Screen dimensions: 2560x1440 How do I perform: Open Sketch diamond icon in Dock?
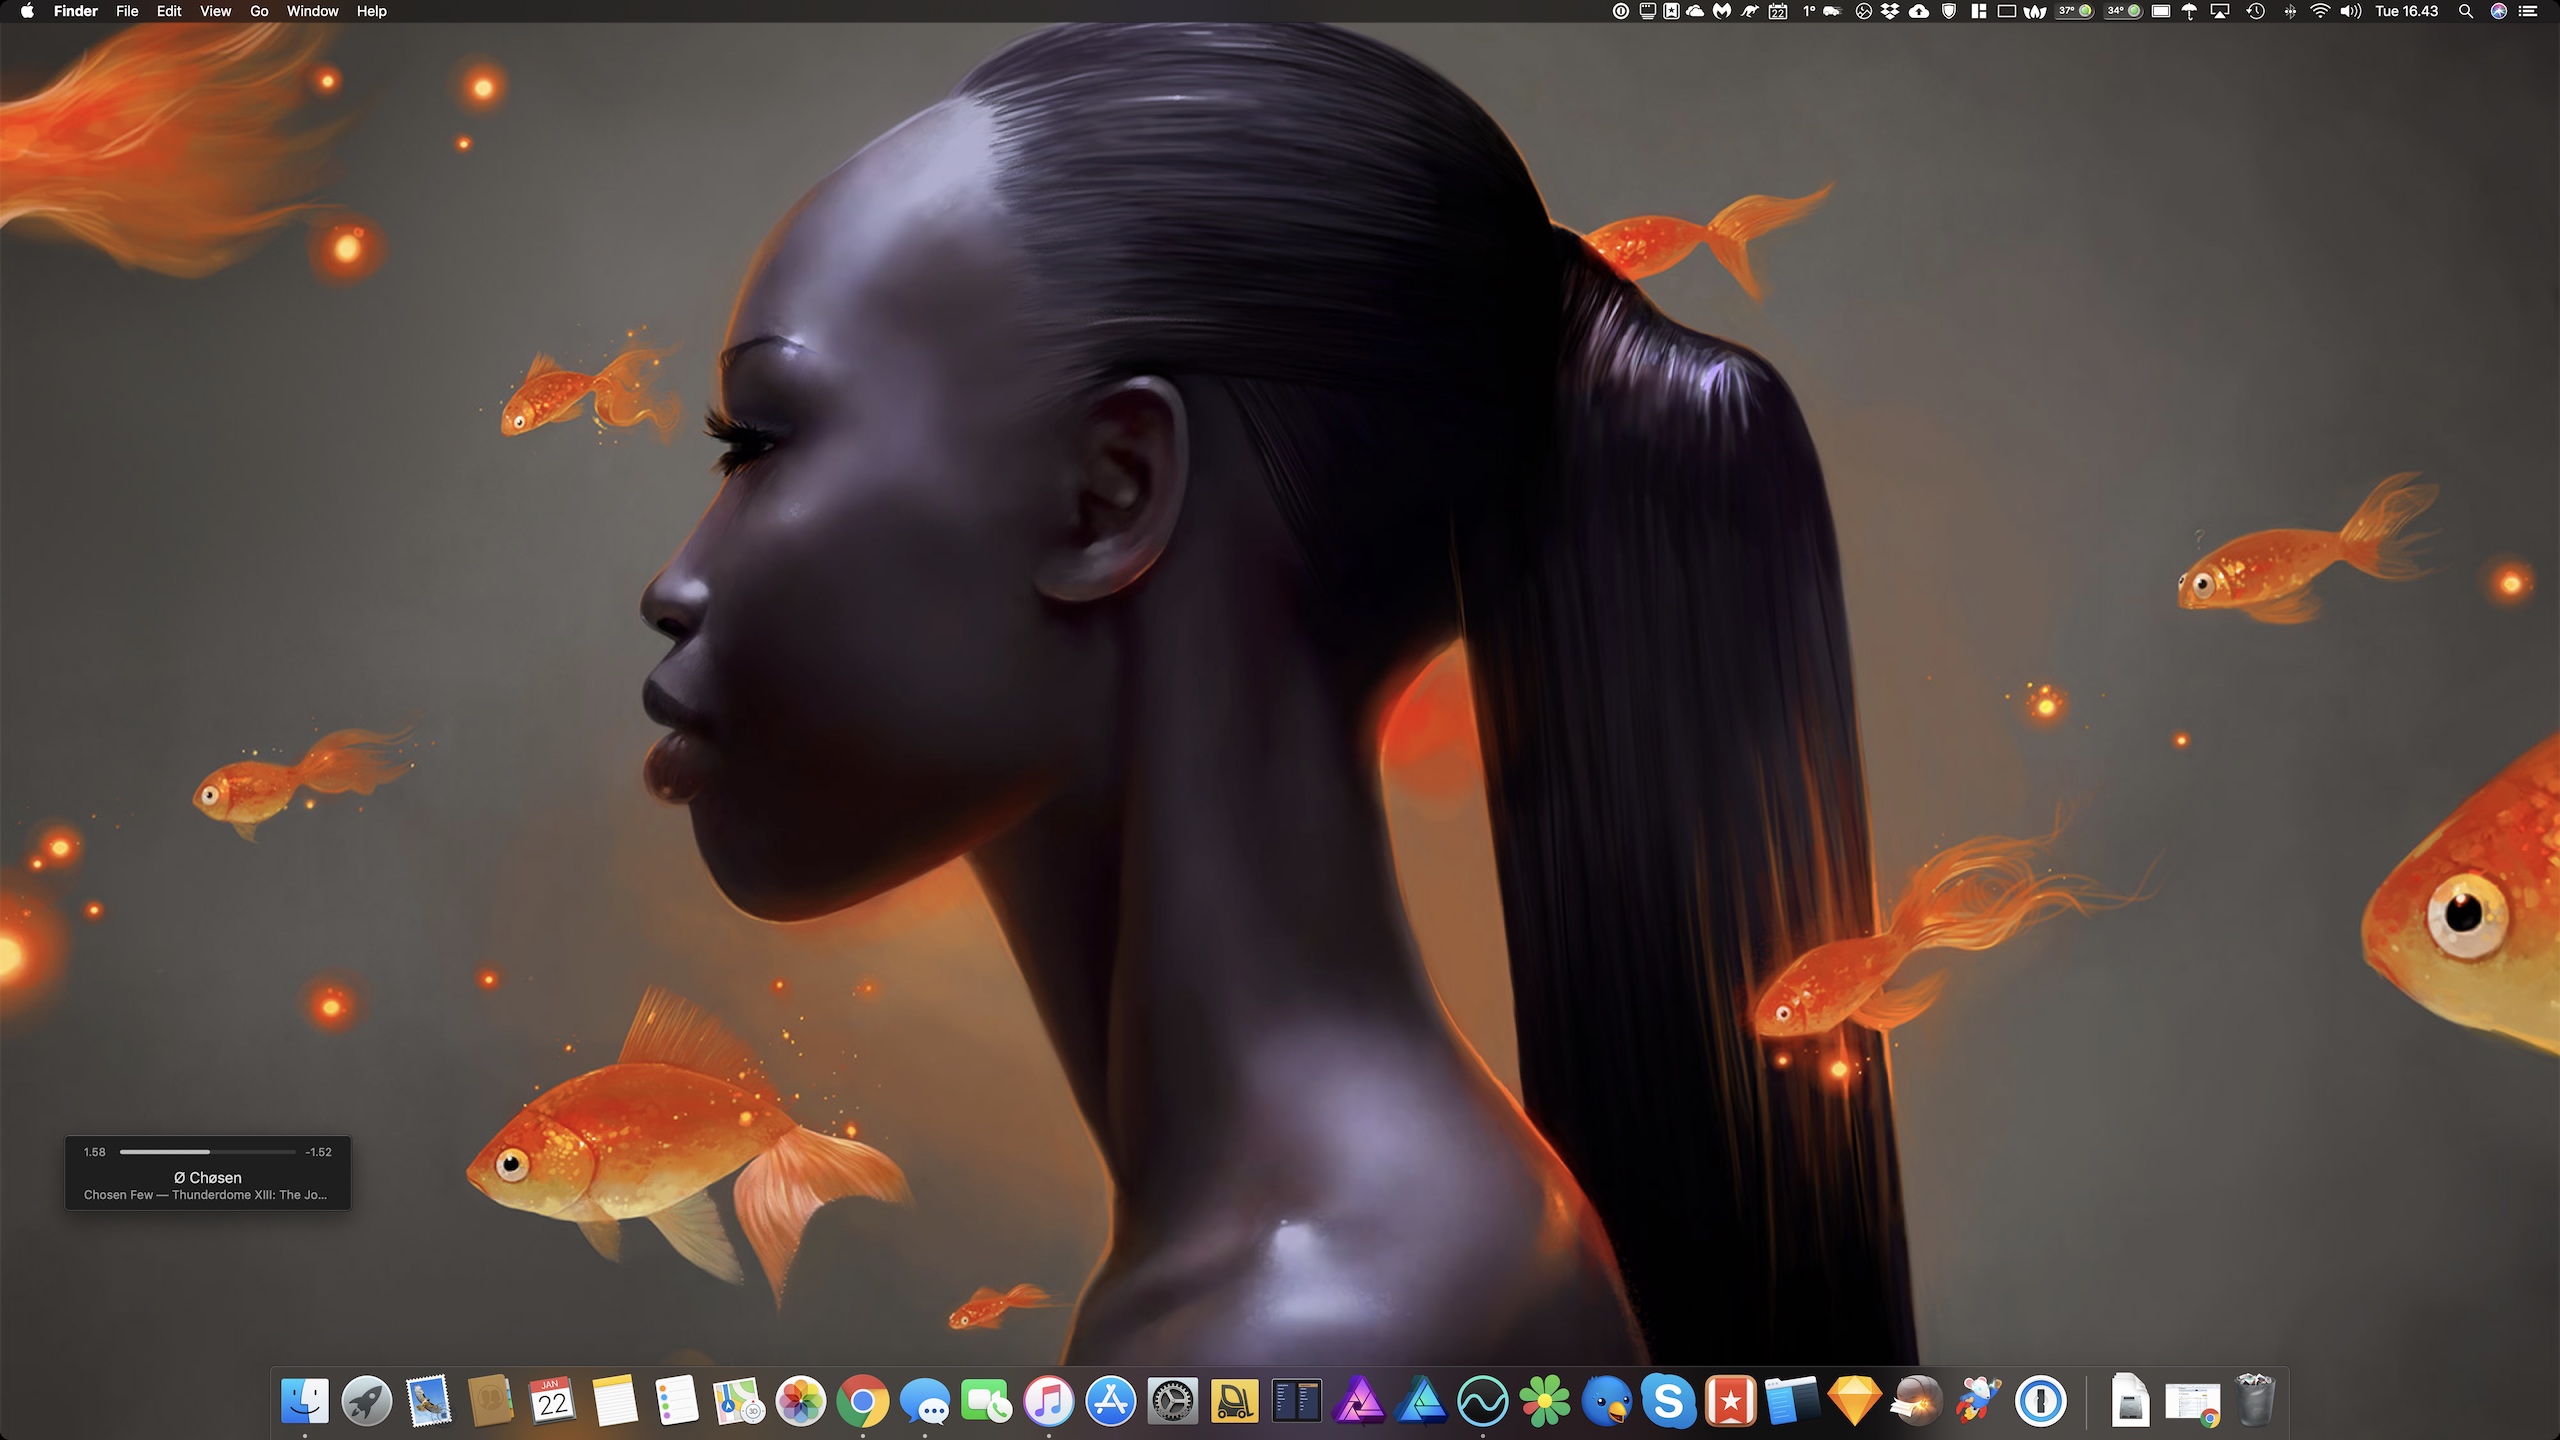(1855, 1401)
